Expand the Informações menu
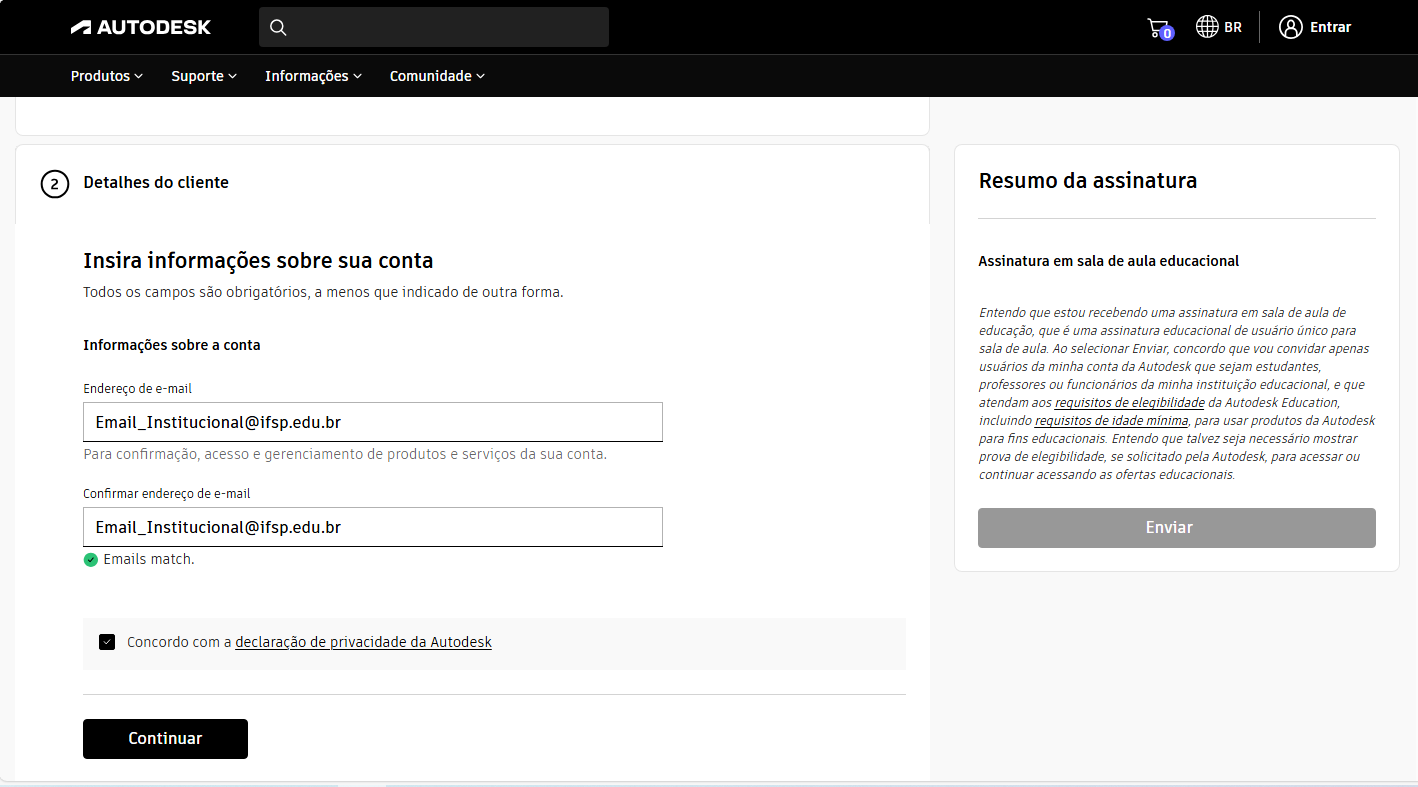 click(x=313, y=76)
